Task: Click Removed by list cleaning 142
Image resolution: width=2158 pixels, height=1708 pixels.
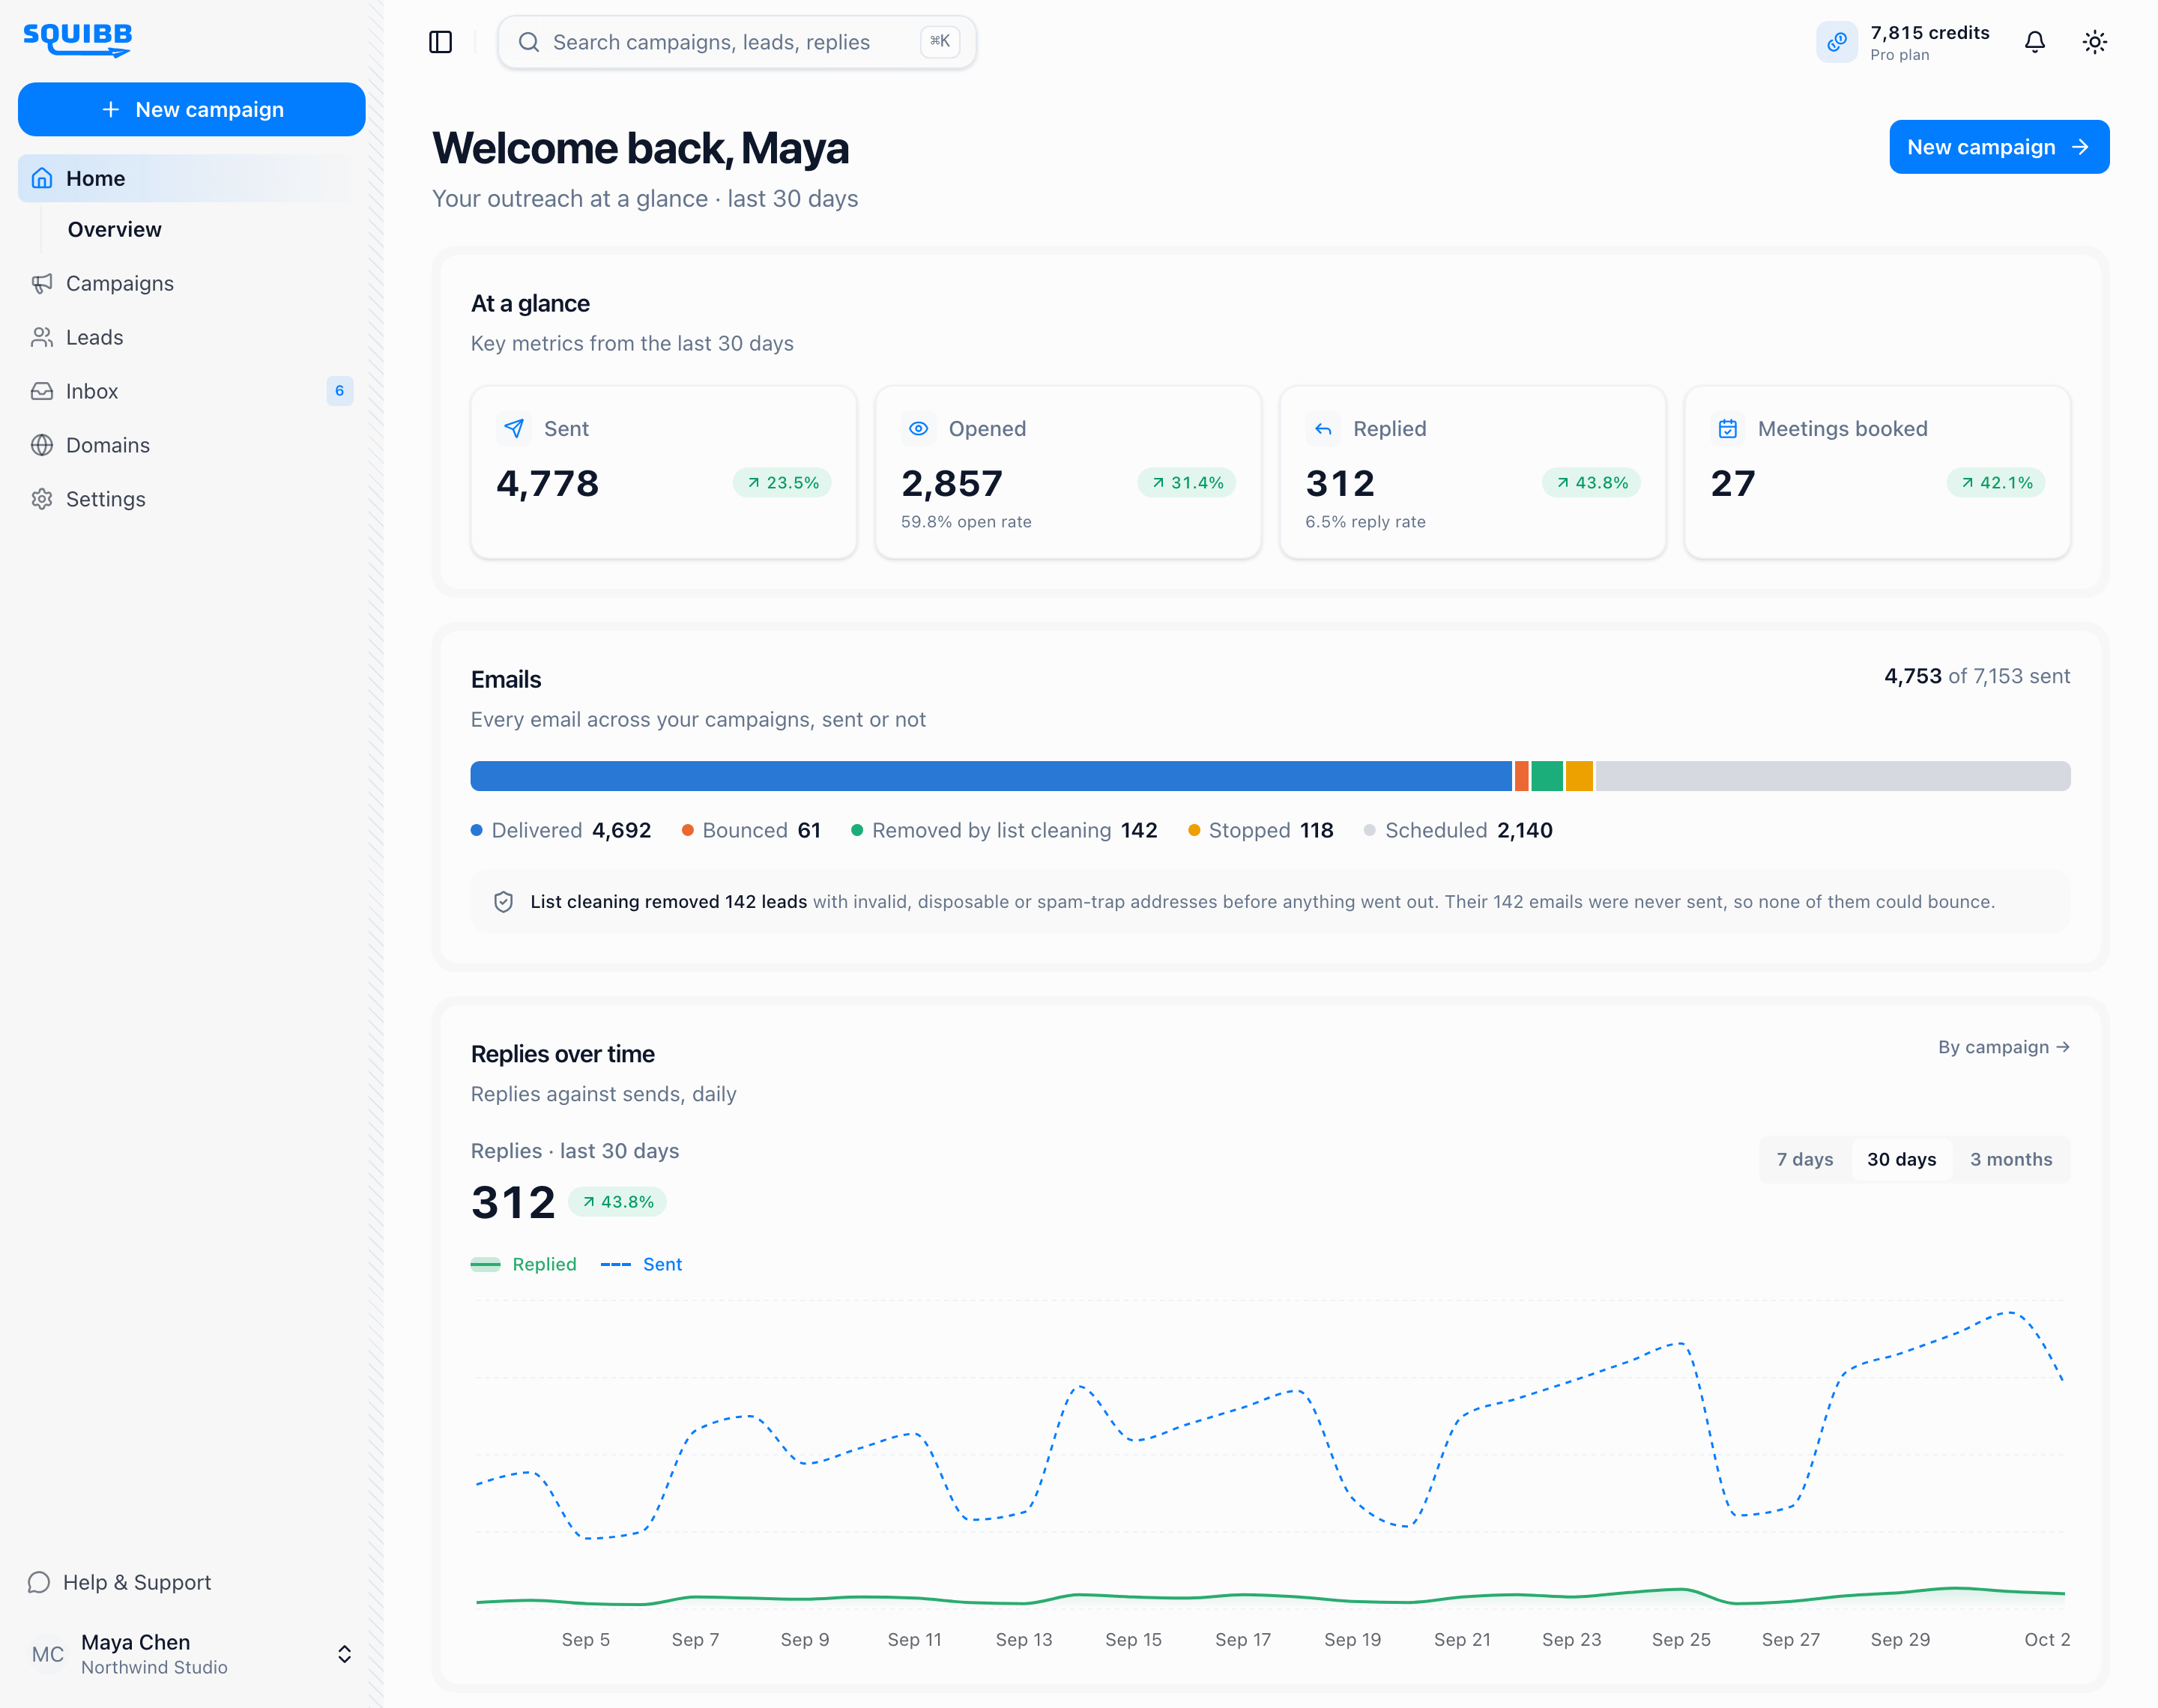Action: pos(1003,830)
